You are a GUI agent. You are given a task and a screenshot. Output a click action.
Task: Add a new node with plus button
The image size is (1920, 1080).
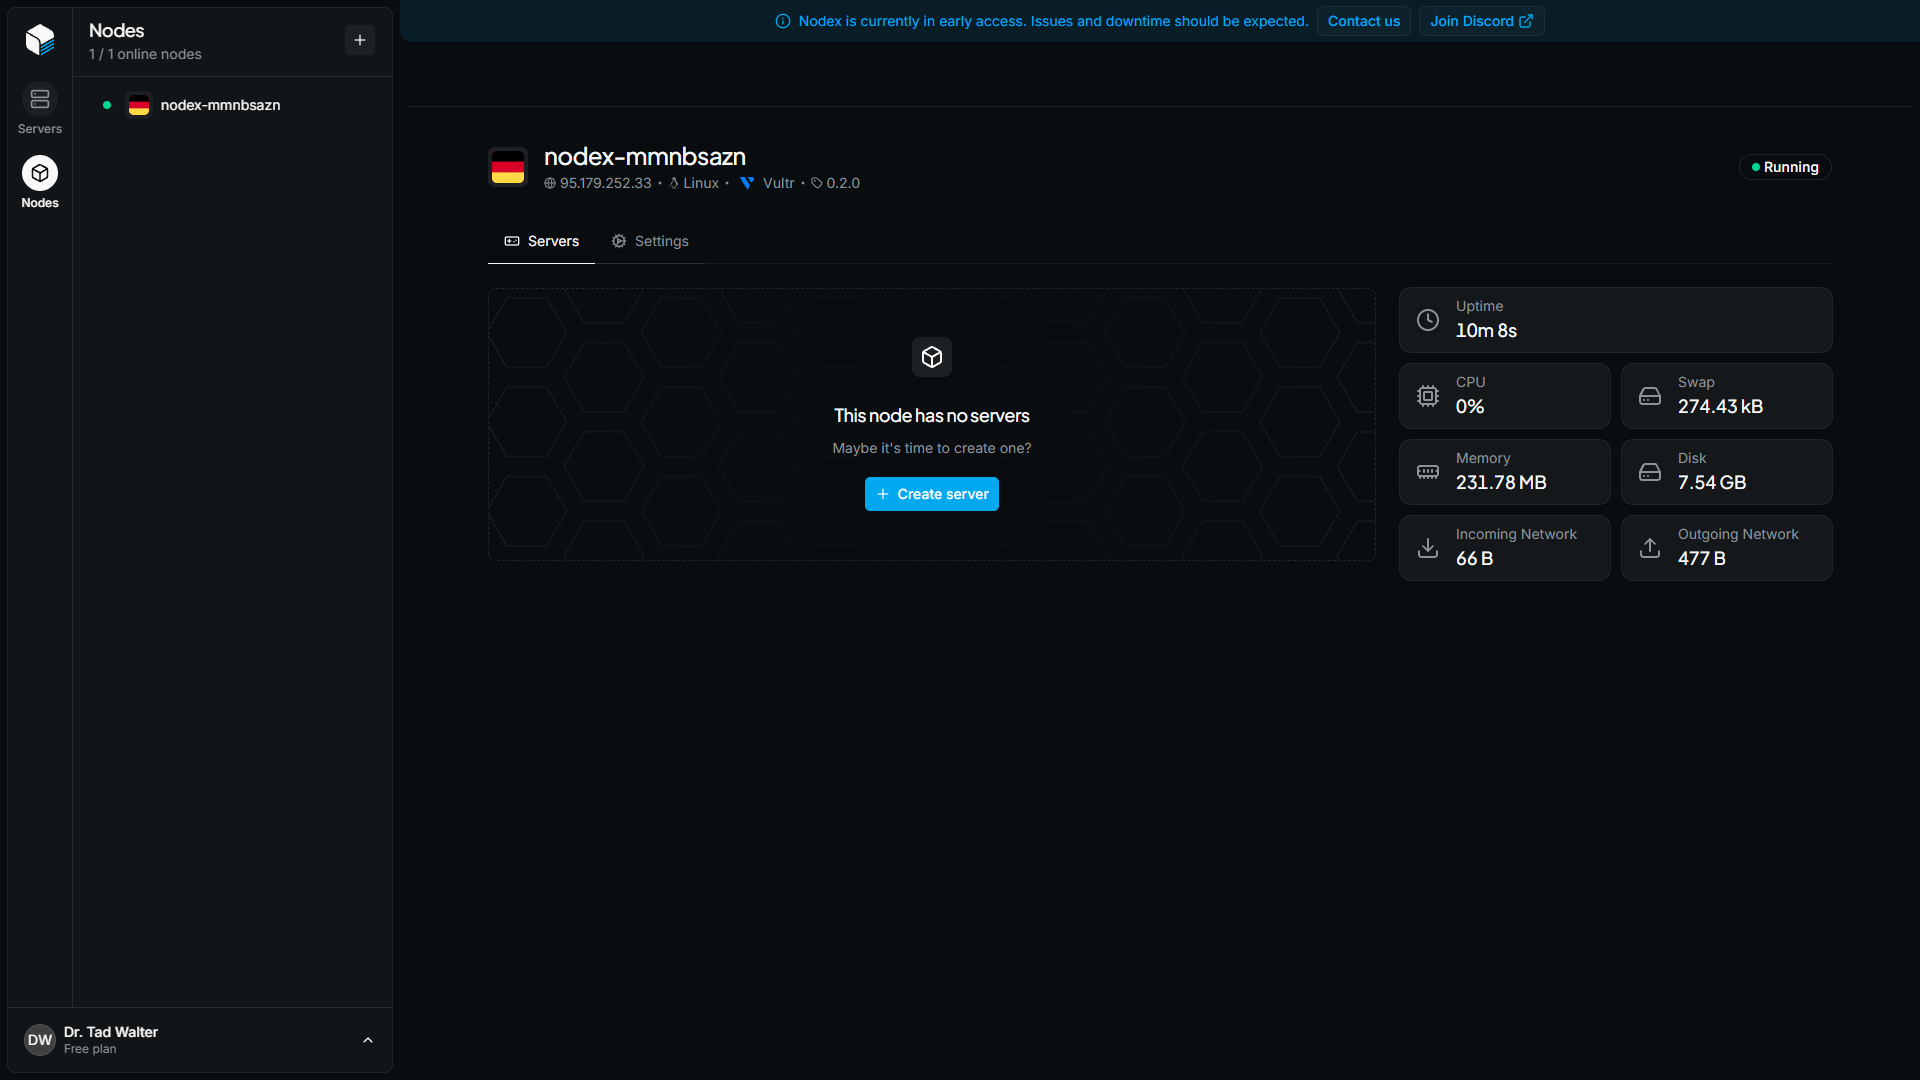[x=360, y=40]
